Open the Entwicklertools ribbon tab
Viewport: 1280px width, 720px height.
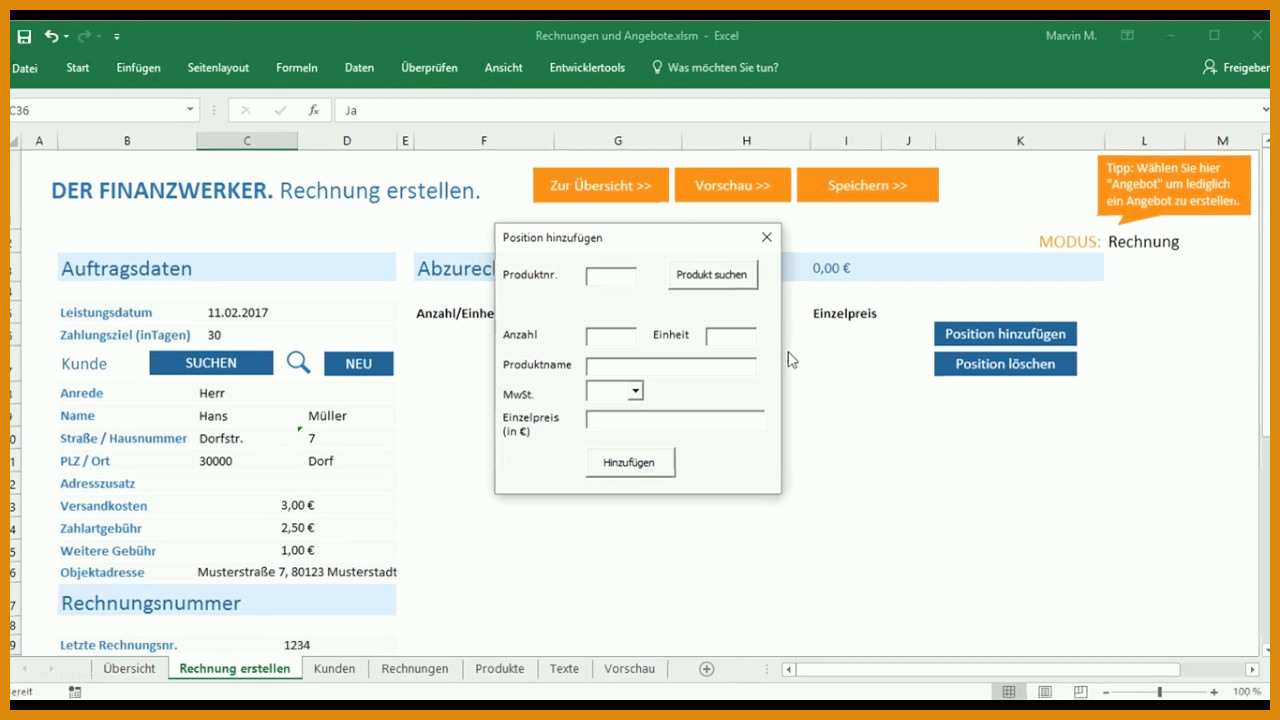(x=587, y=68)
